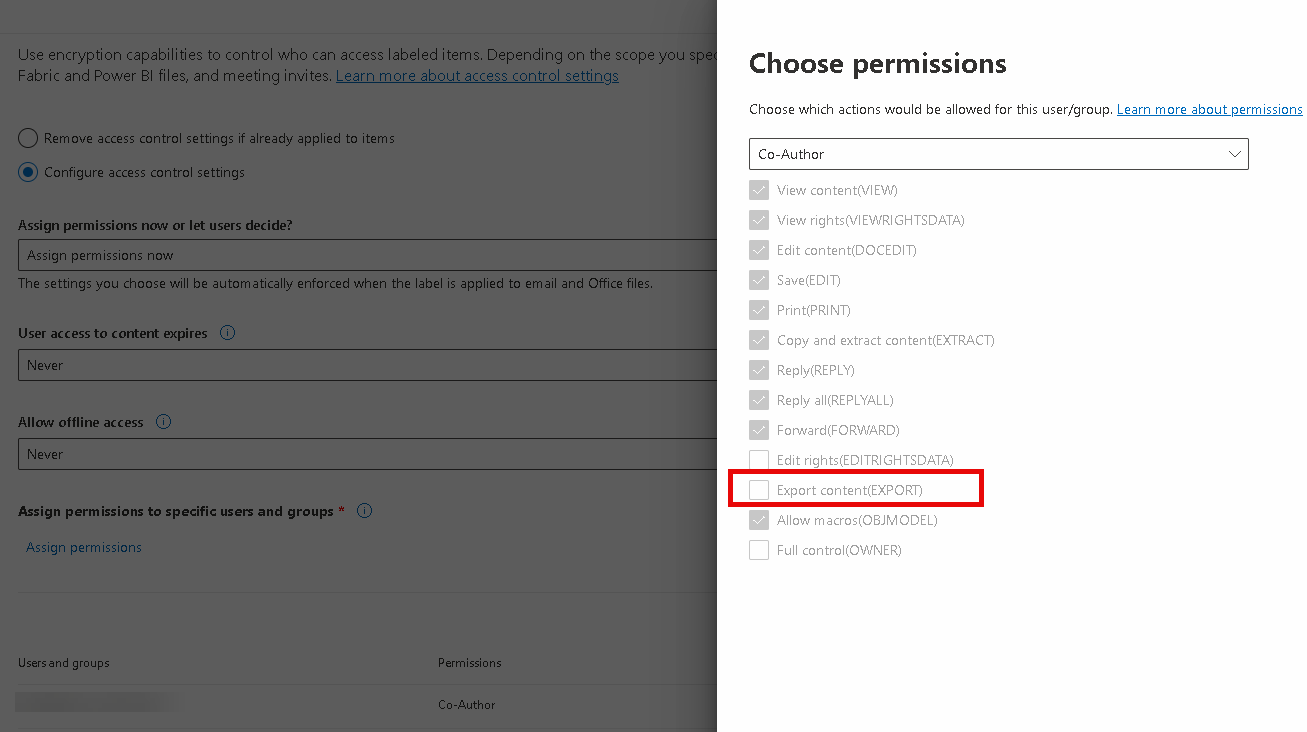Uncheck the Print(PRINT) checkbox
The image size is (1307, 732).
759,310
